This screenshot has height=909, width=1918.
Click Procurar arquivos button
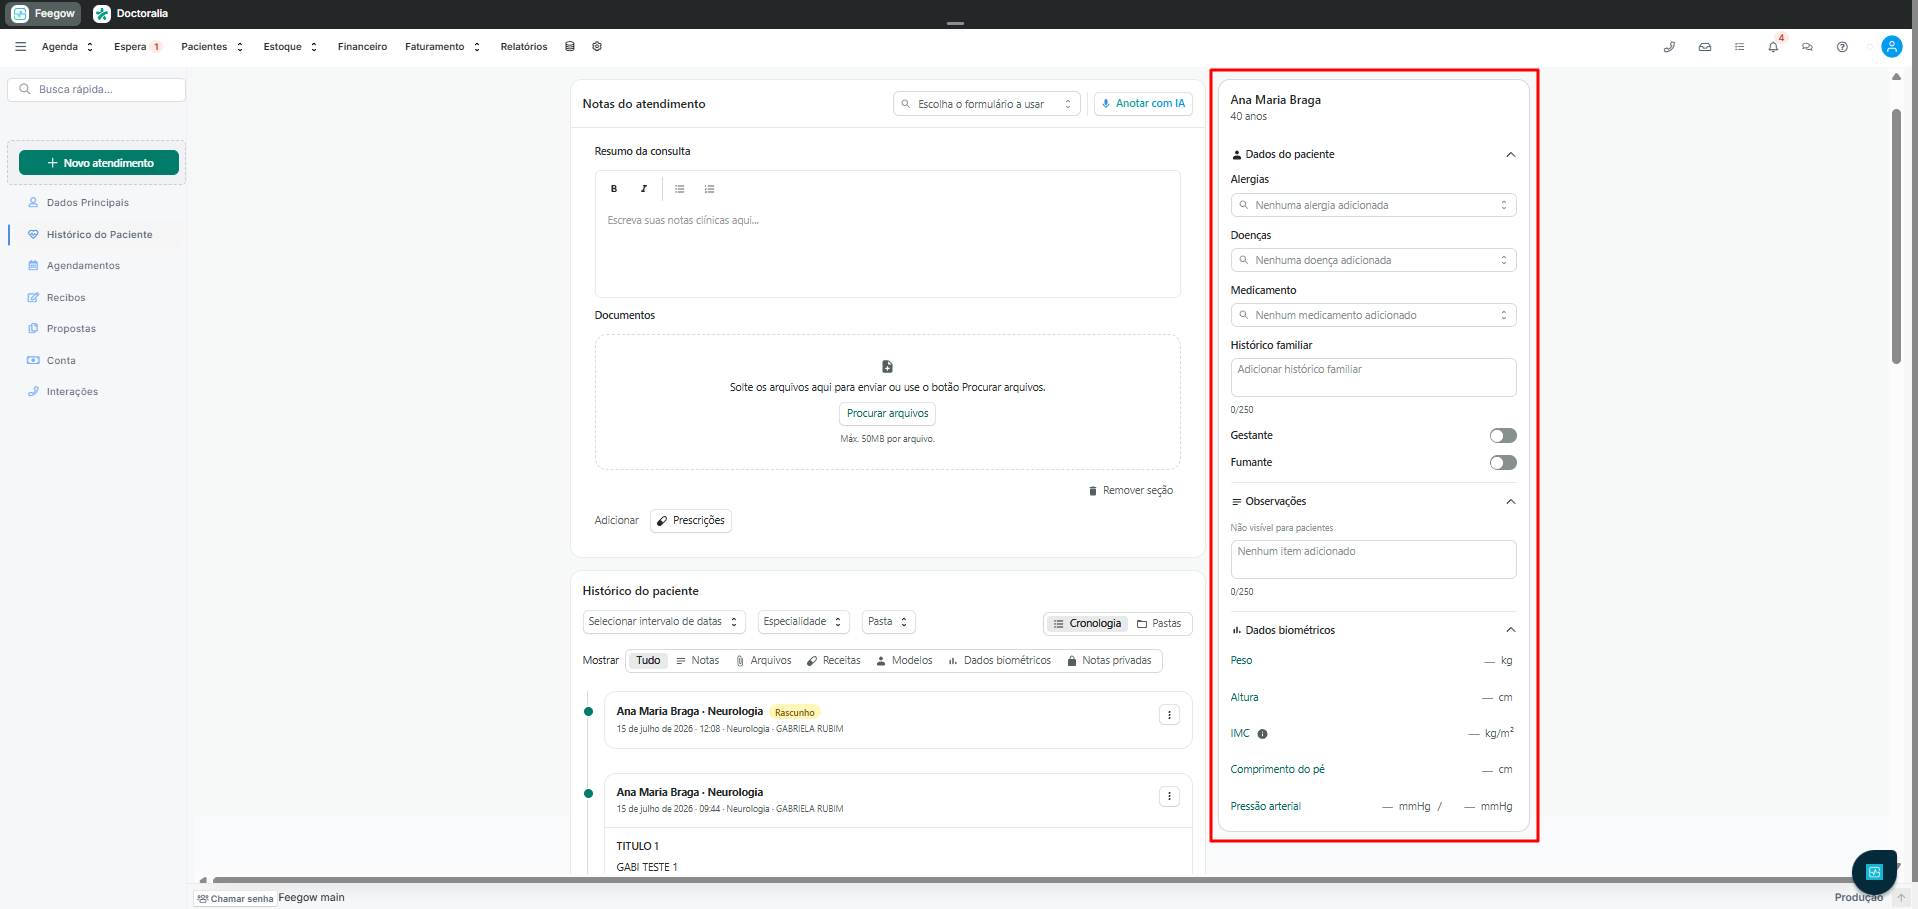pyautogui.click(x=887, y=414)
